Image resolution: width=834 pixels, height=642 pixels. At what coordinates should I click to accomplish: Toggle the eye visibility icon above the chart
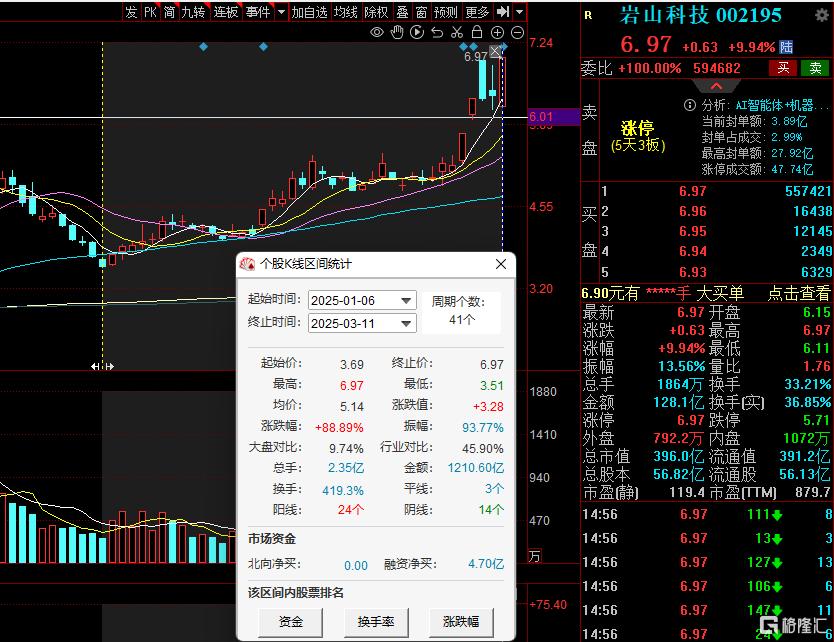coord(377,32)
